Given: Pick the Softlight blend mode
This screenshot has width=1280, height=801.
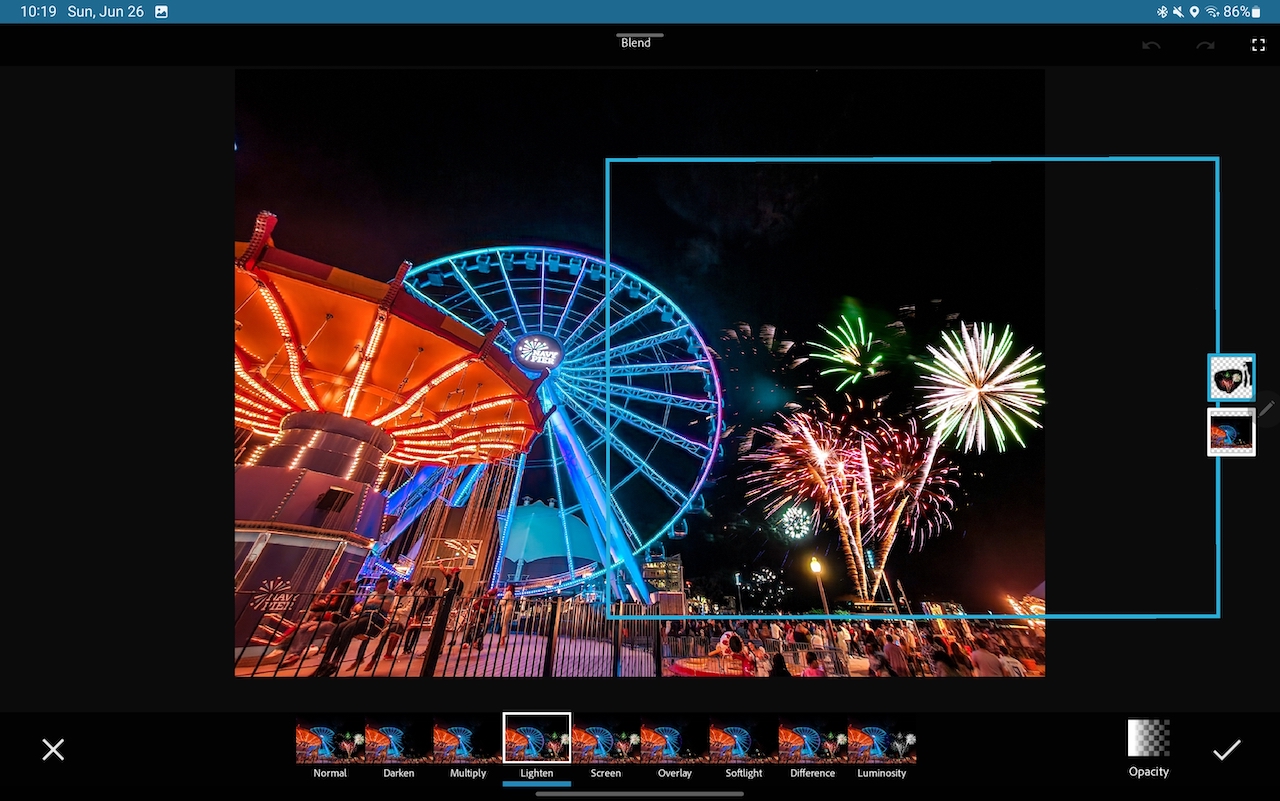Looking at the screenshot, I should [744, 745].
